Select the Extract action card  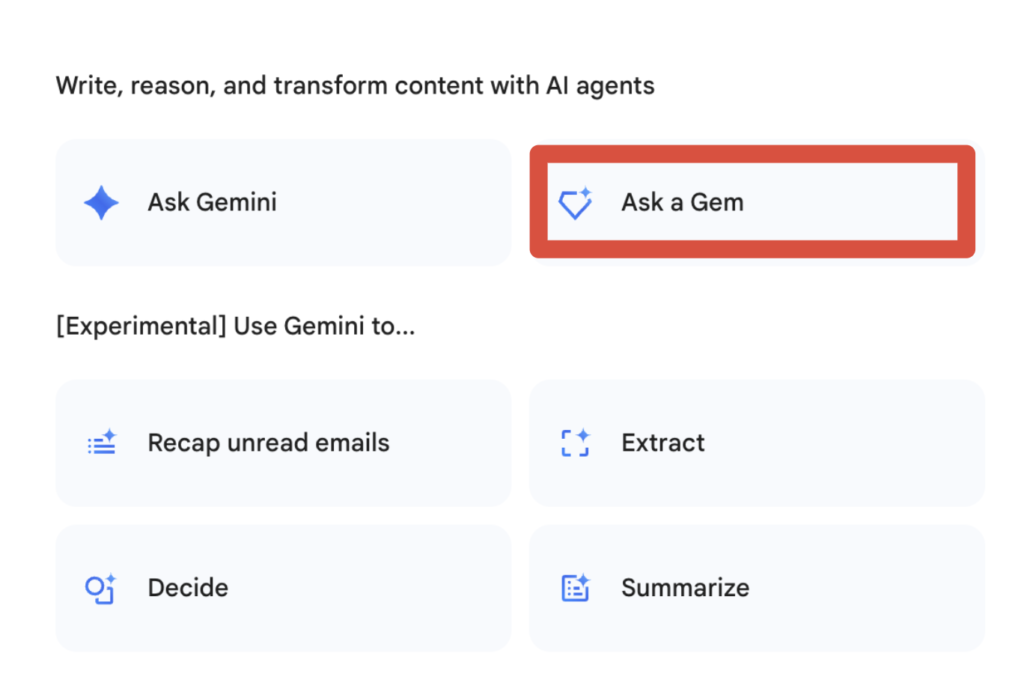click(x=756, y=443)
